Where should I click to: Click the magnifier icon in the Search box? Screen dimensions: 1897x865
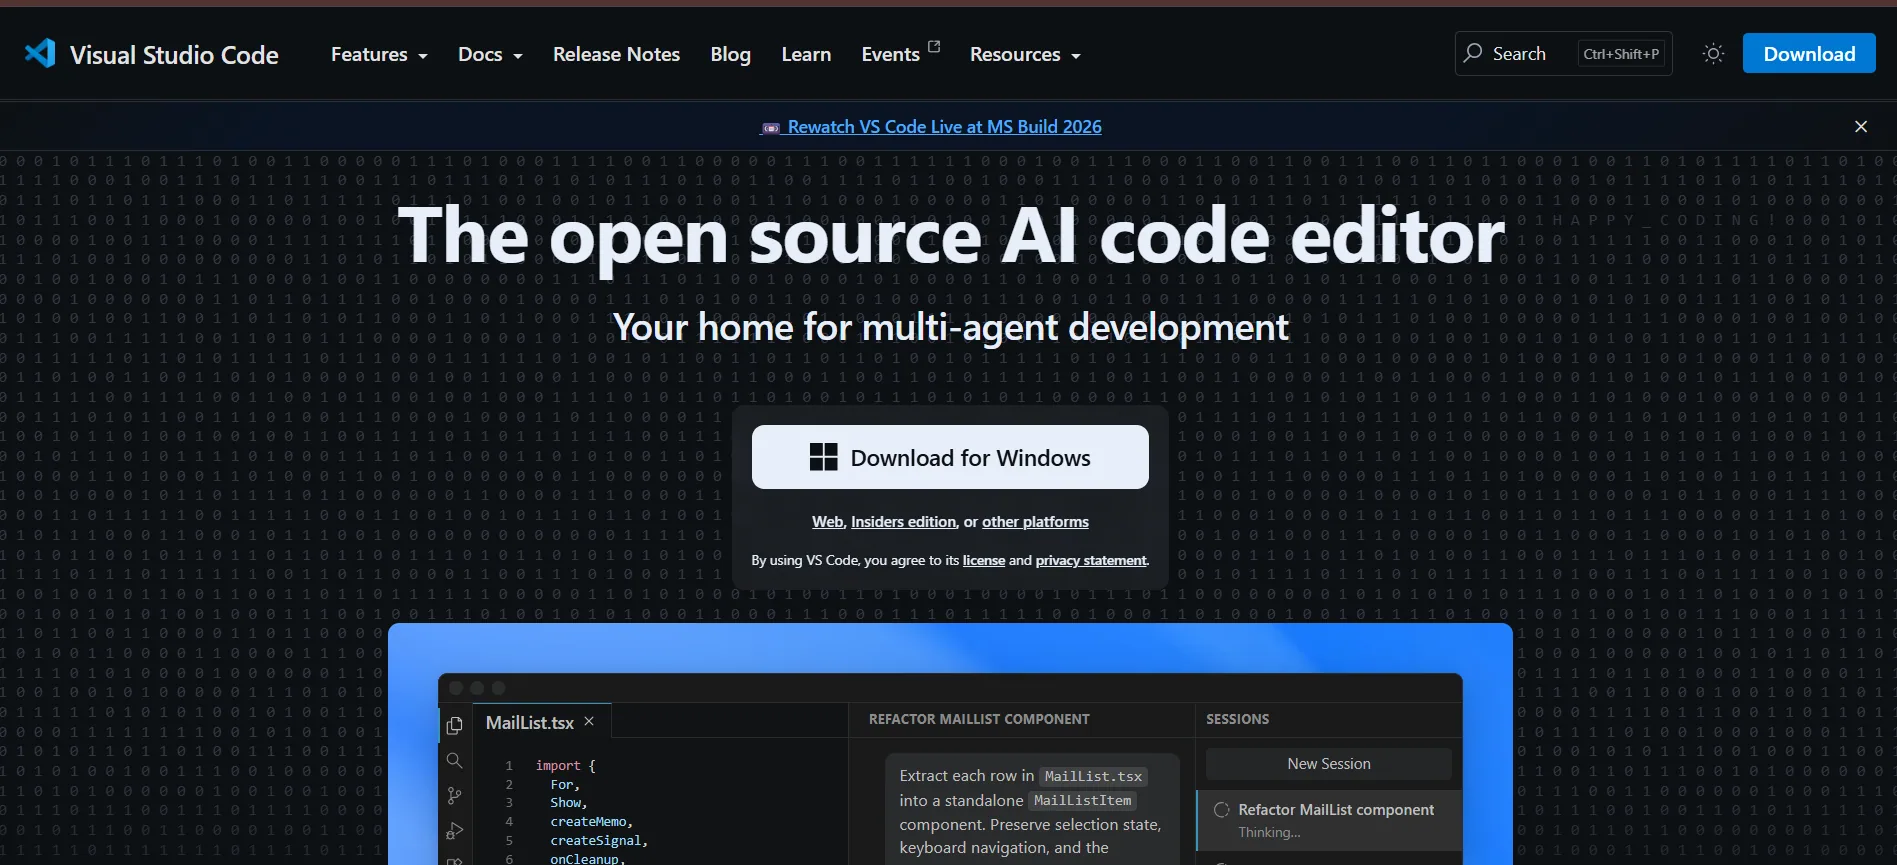tap(1473, 53)
